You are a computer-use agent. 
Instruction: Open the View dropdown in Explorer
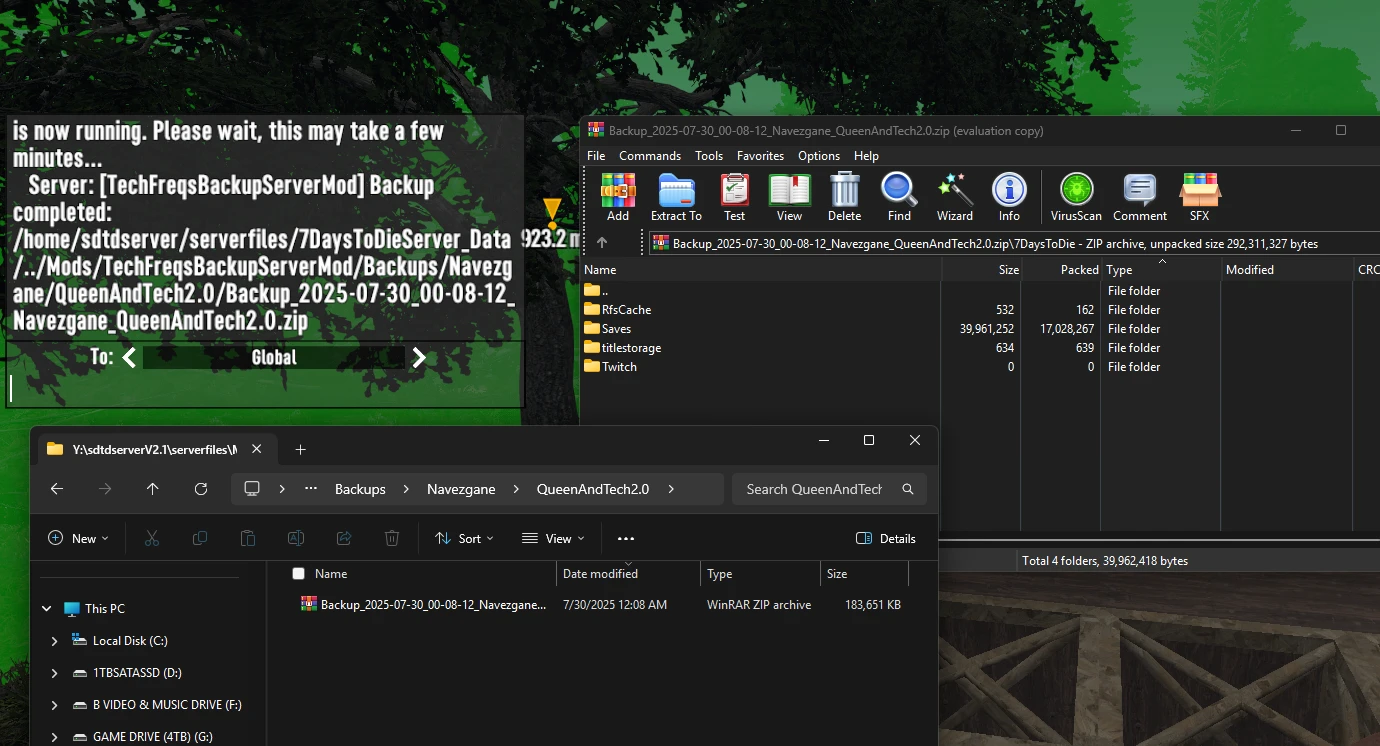click(x=553, y=538)
